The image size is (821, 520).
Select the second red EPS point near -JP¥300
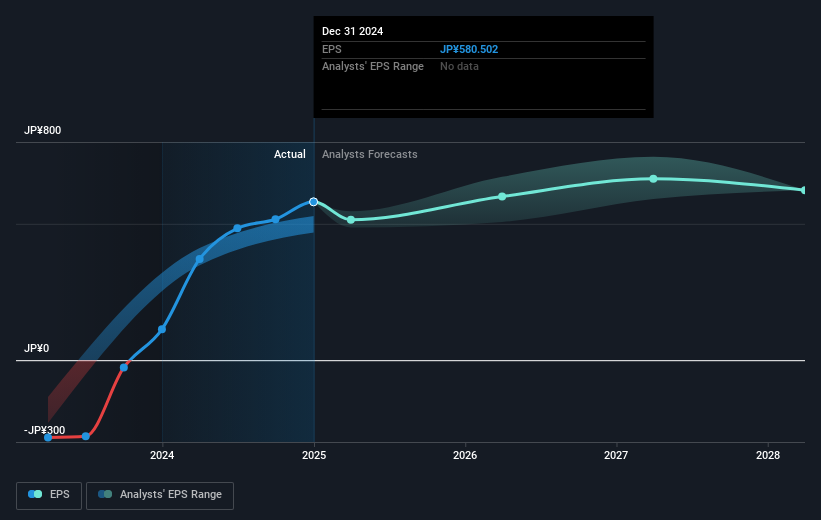click(x=86, y=436)
